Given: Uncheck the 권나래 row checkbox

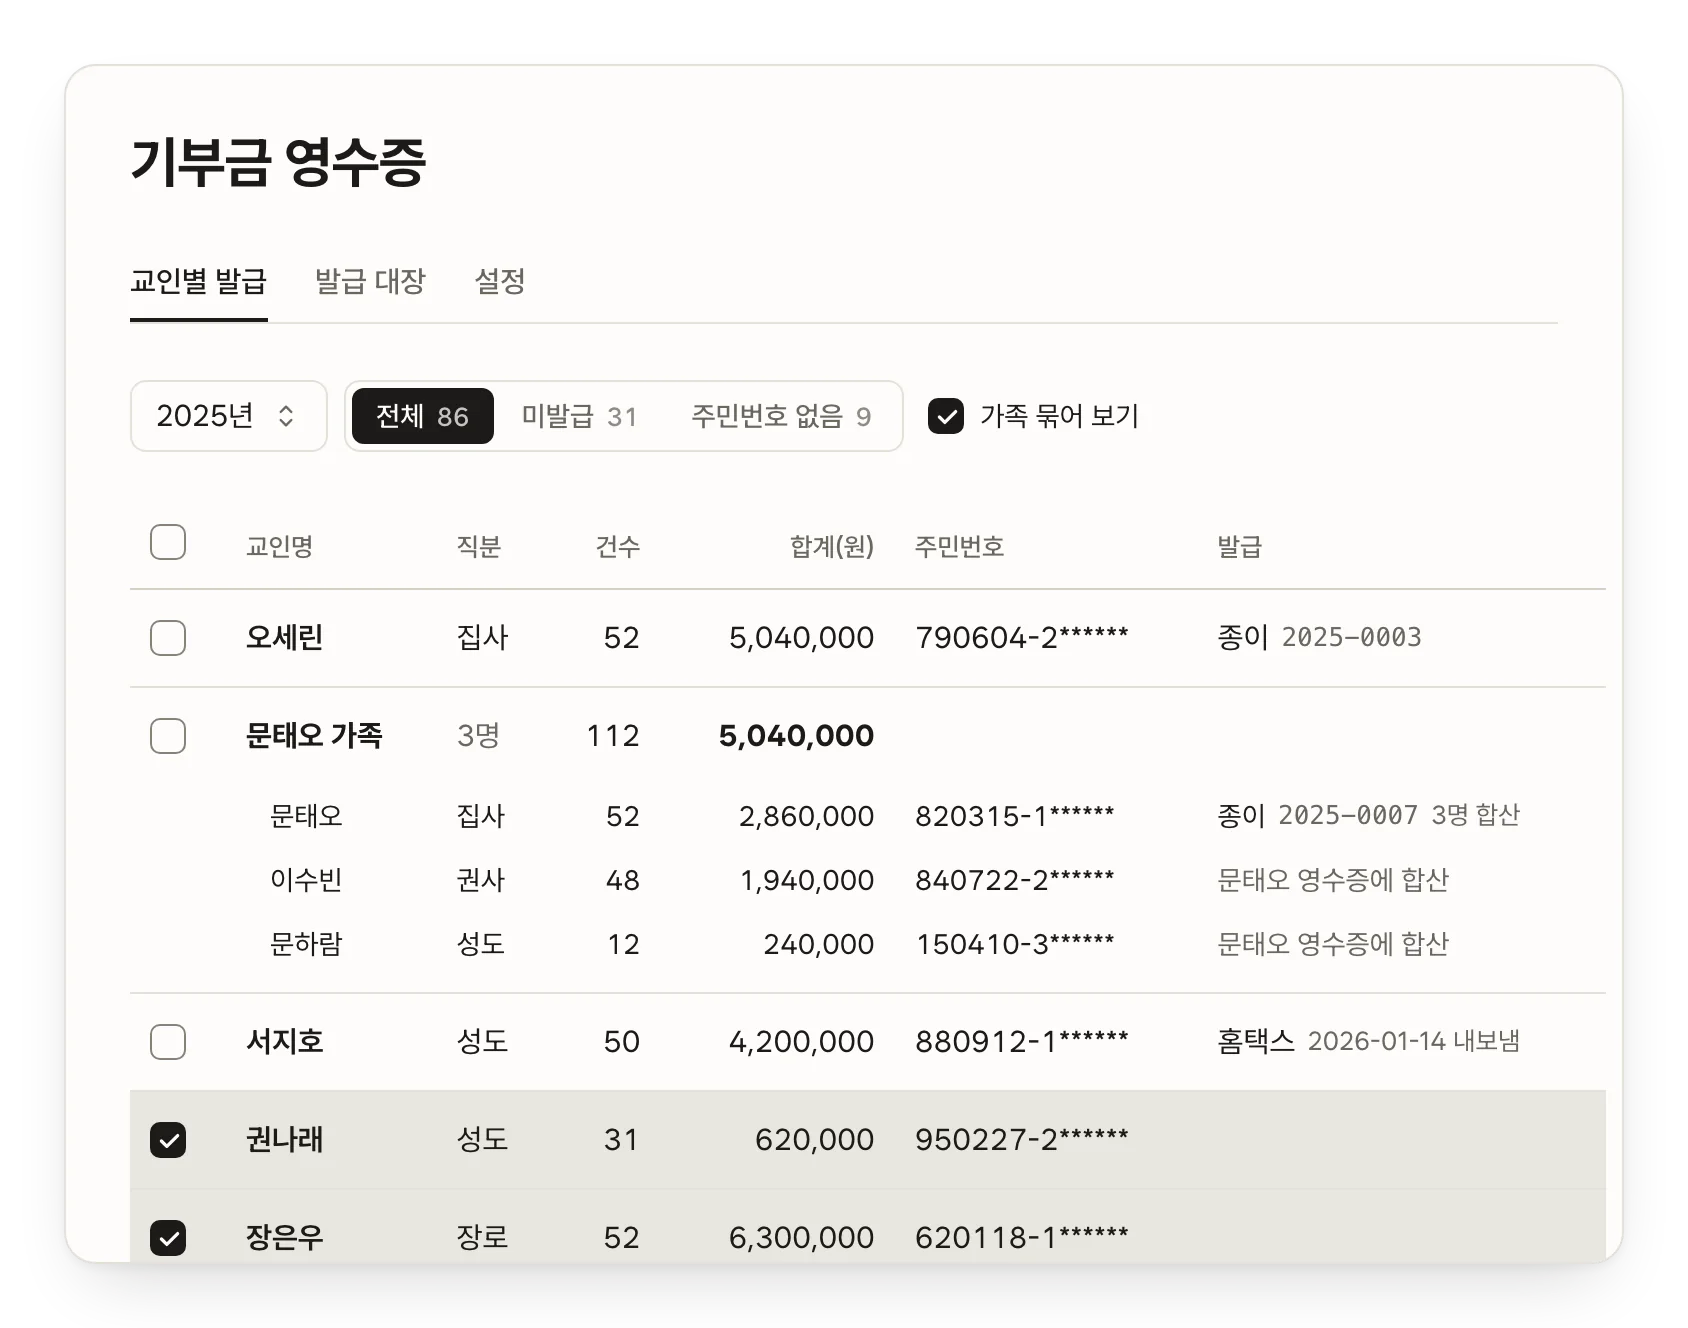Looking at the screenshot, I should coord(168,1140).
